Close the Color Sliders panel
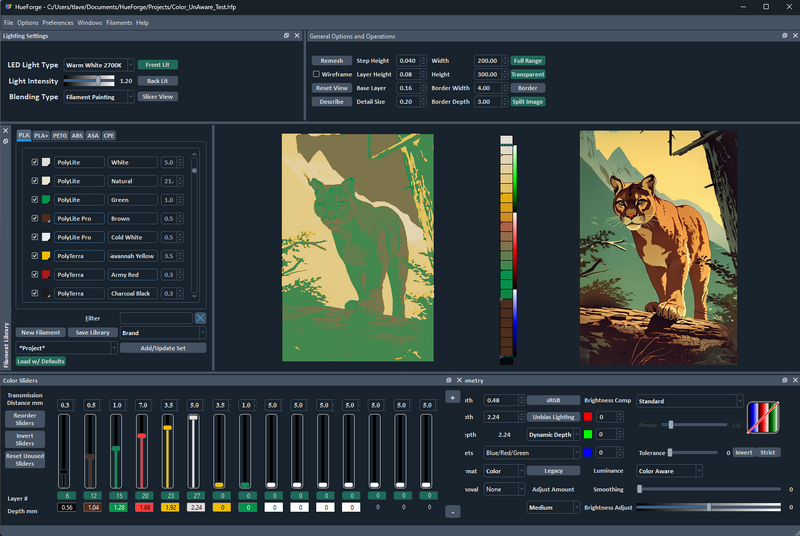Screen dimensions: 800x536 [x=459, y=380]
